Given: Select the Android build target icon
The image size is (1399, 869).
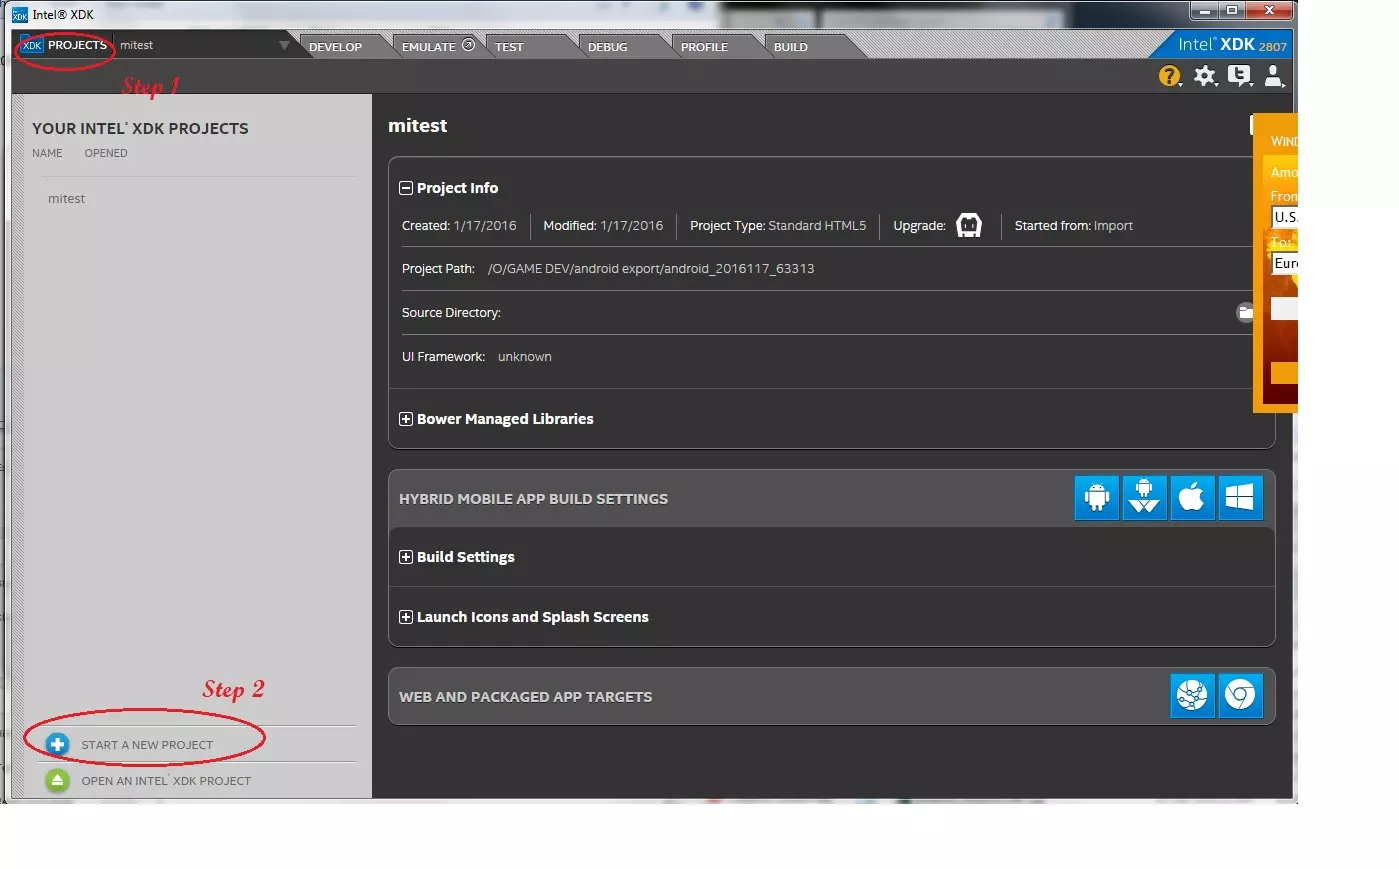Looking at the screenshot, I should [1097, 498].
